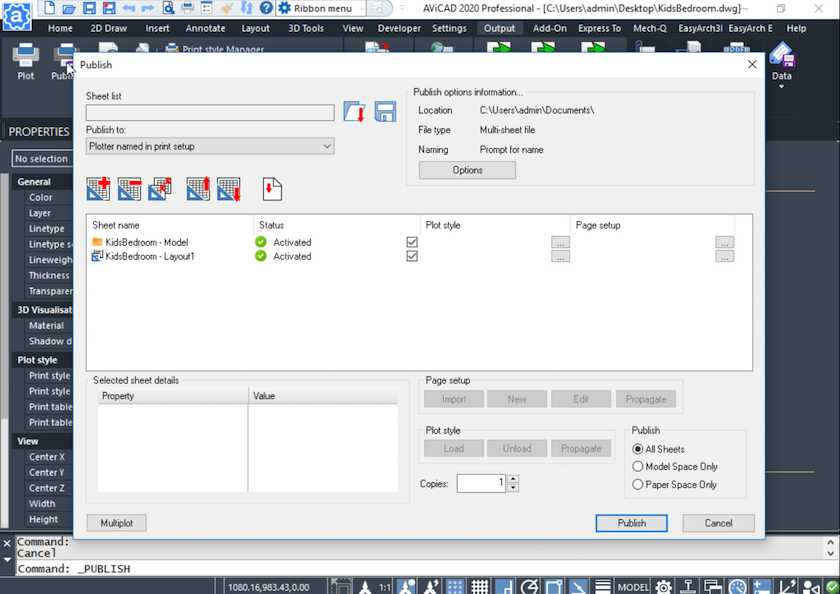The height and width of the screenshot is (594, 840).
Task: Click the Move Sheet Up icon
Action: click(198, 188)
